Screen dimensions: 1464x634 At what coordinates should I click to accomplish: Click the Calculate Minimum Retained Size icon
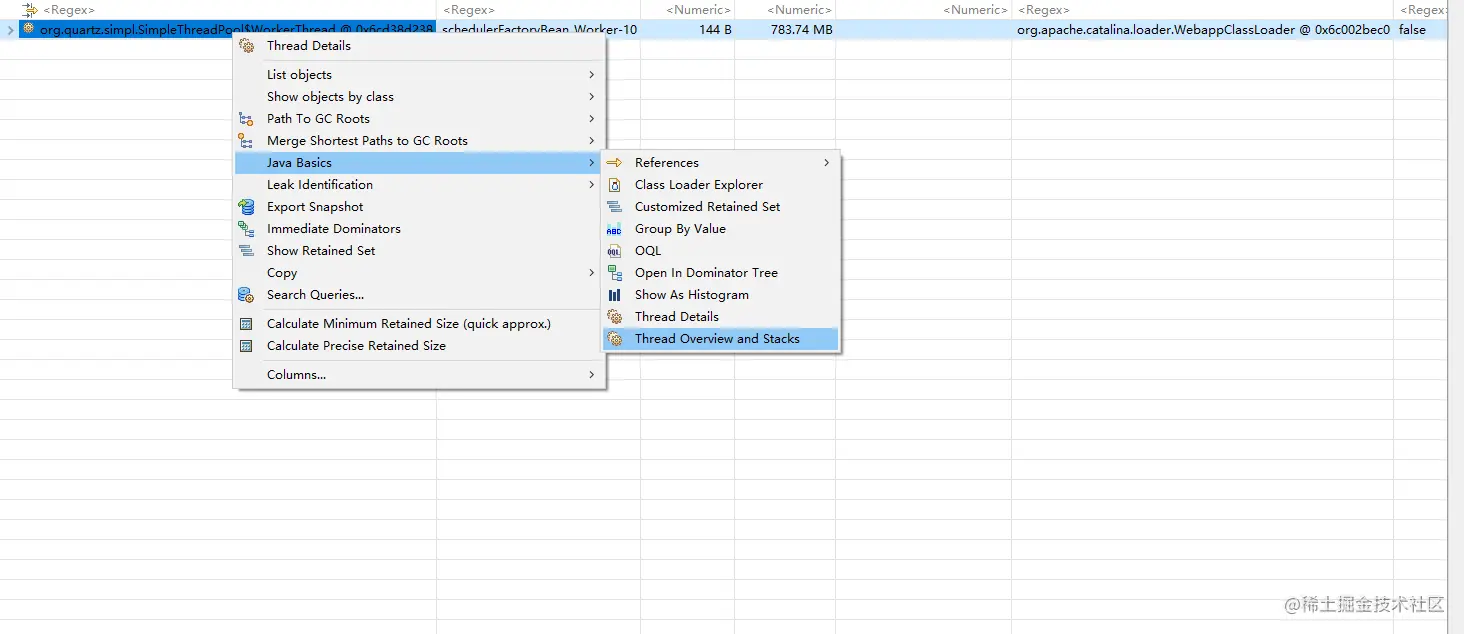click(246, 324)
